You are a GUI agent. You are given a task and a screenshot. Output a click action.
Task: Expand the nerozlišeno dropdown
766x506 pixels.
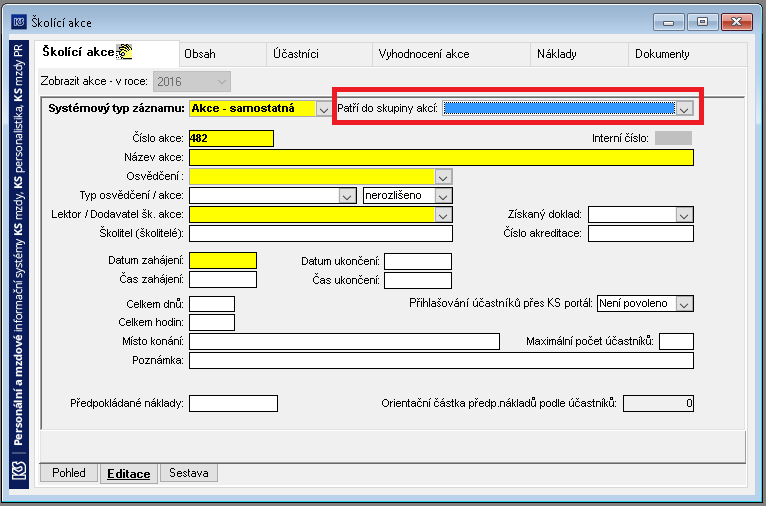443,196
